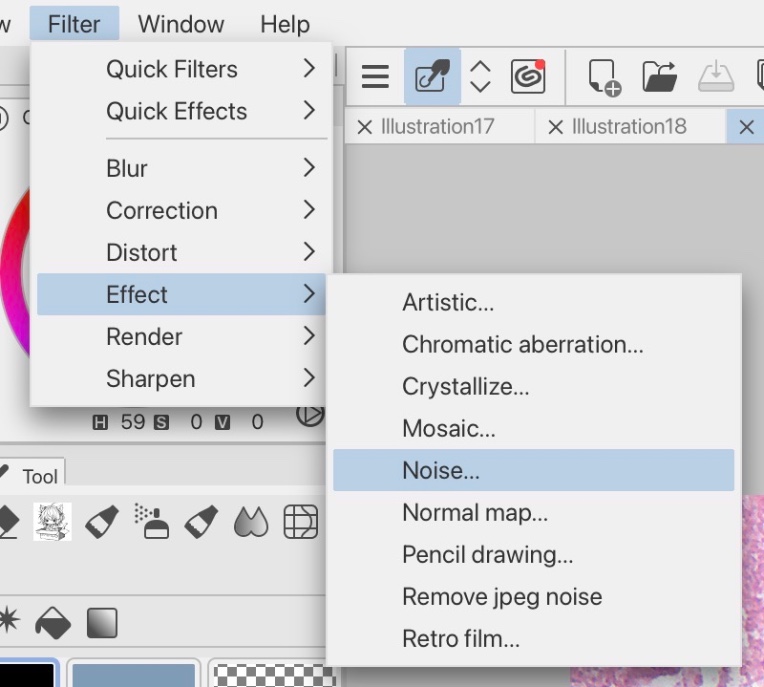This screenshot has height=687, width=764.
Task: Select the Liquify mesh grid tool
Action: 300,521
